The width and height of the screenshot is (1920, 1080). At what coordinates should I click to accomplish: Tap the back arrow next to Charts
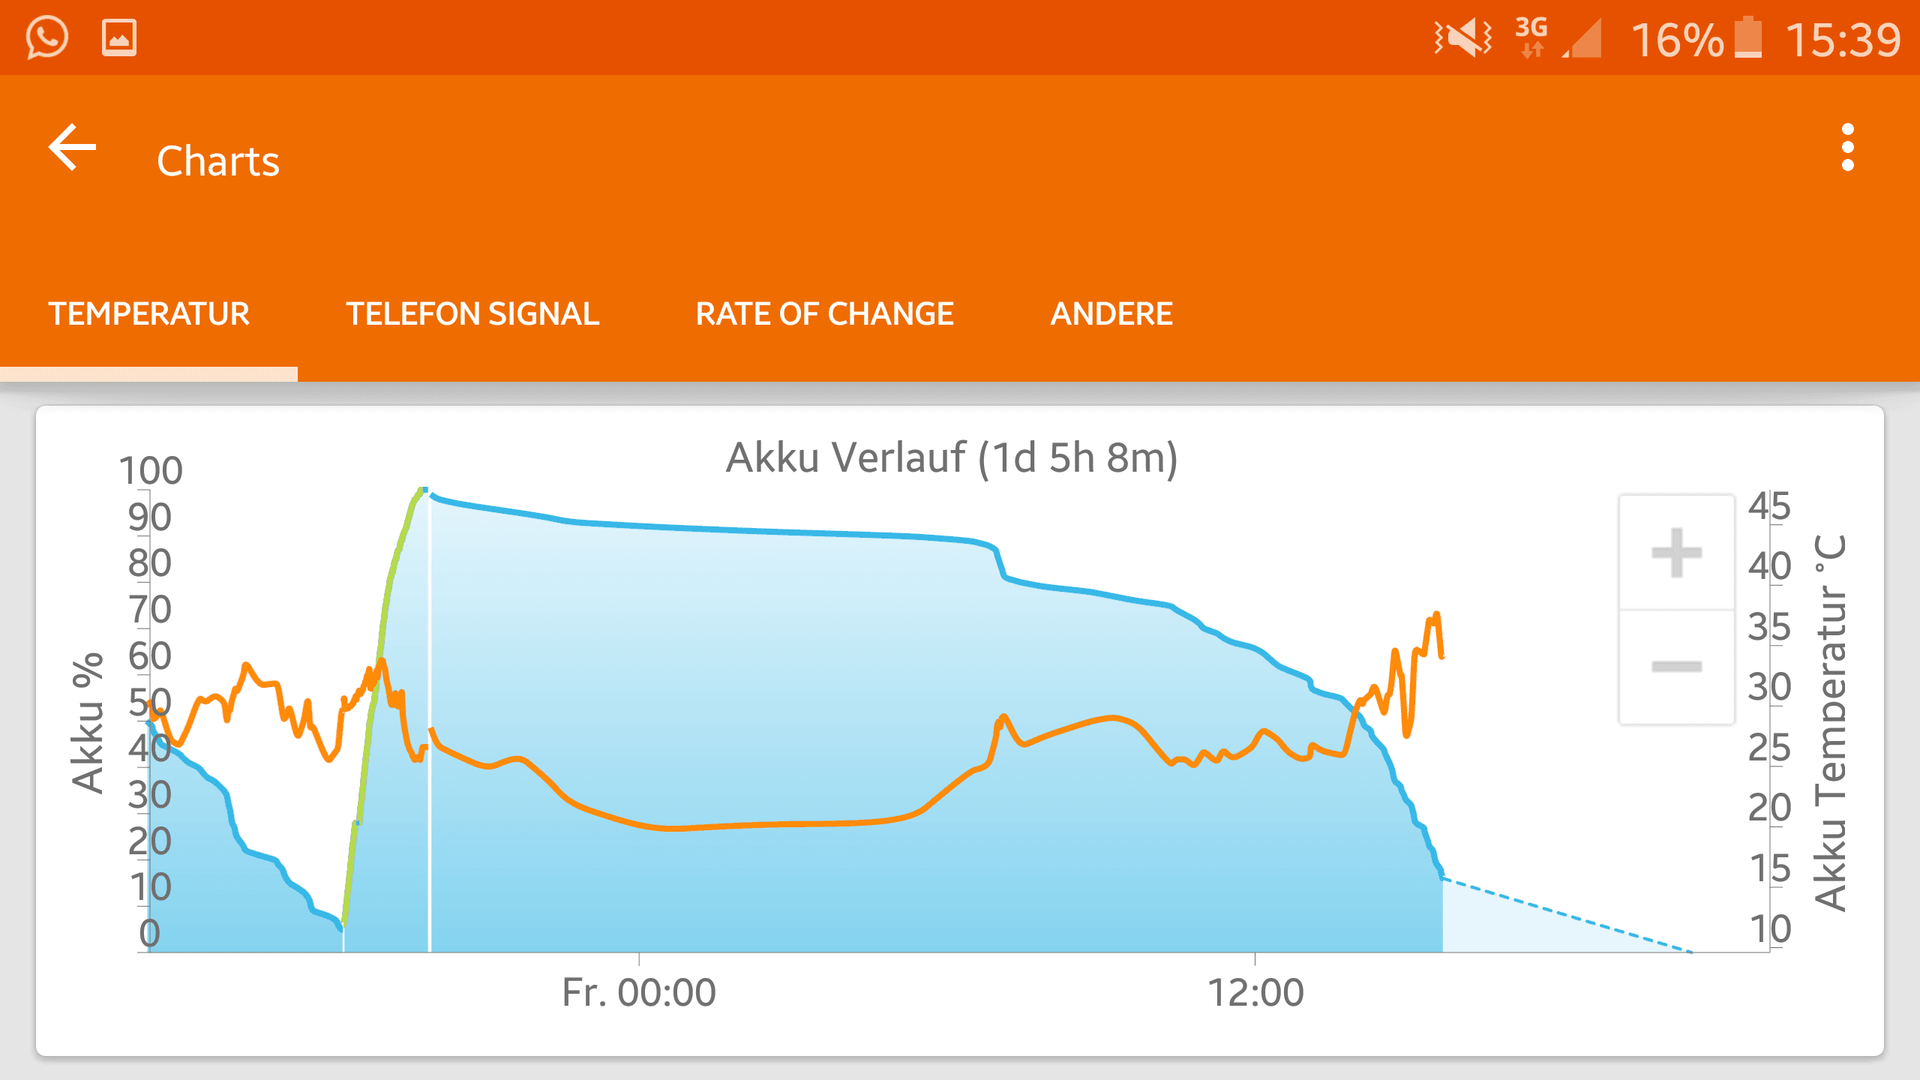[72, 148]
